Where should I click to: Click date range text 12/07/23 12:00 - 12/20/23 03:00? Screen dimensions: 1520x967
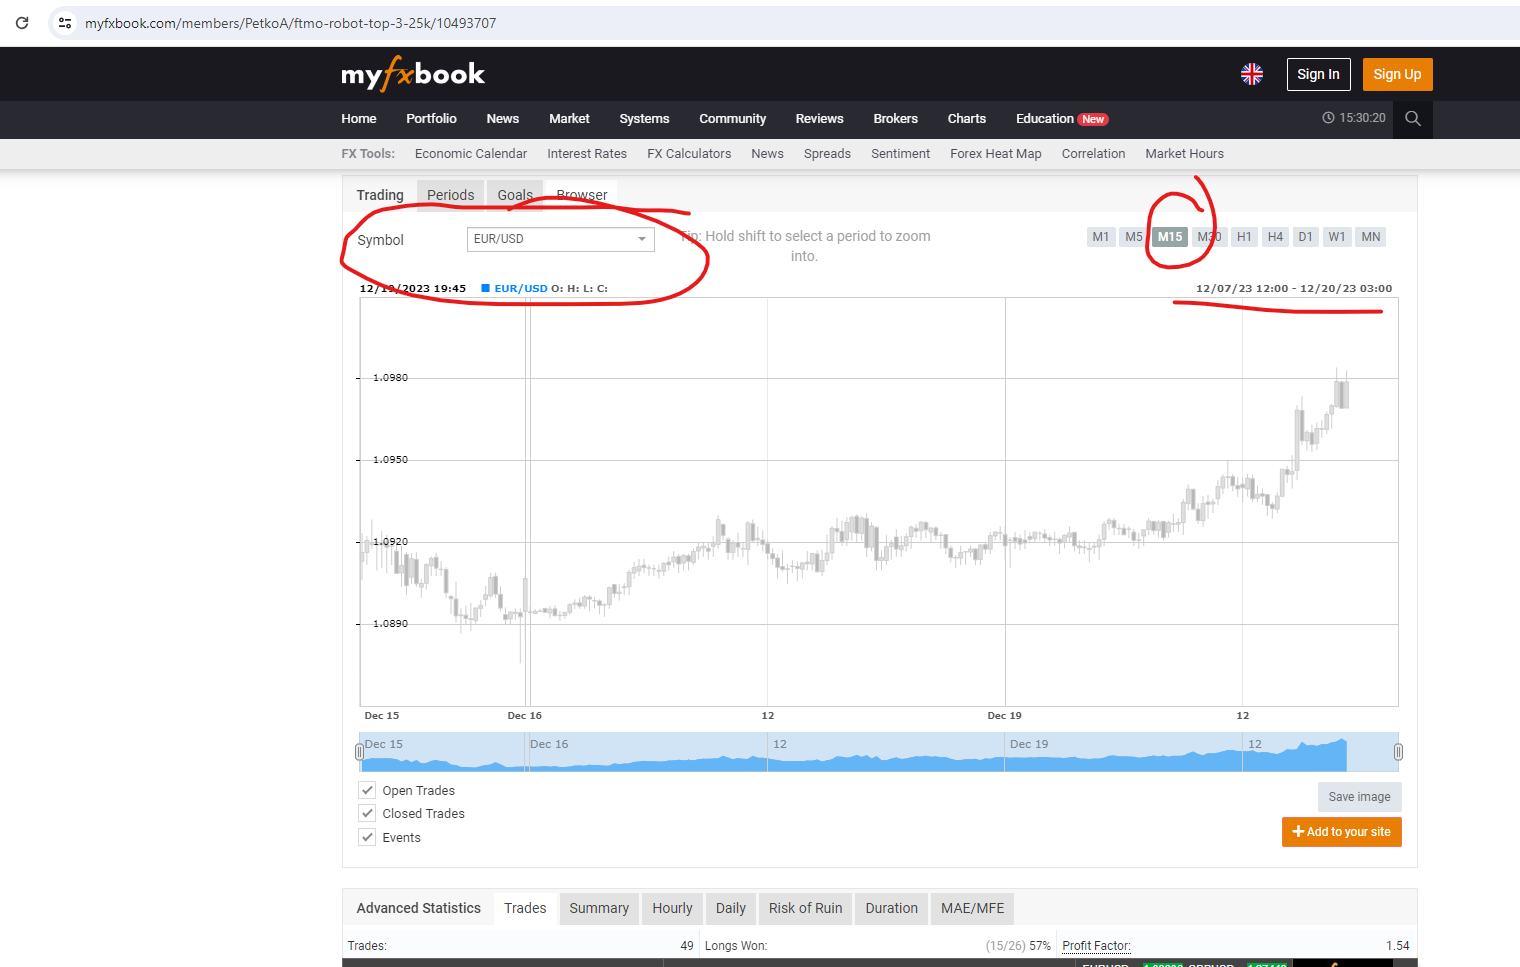tap(1293, 288)
